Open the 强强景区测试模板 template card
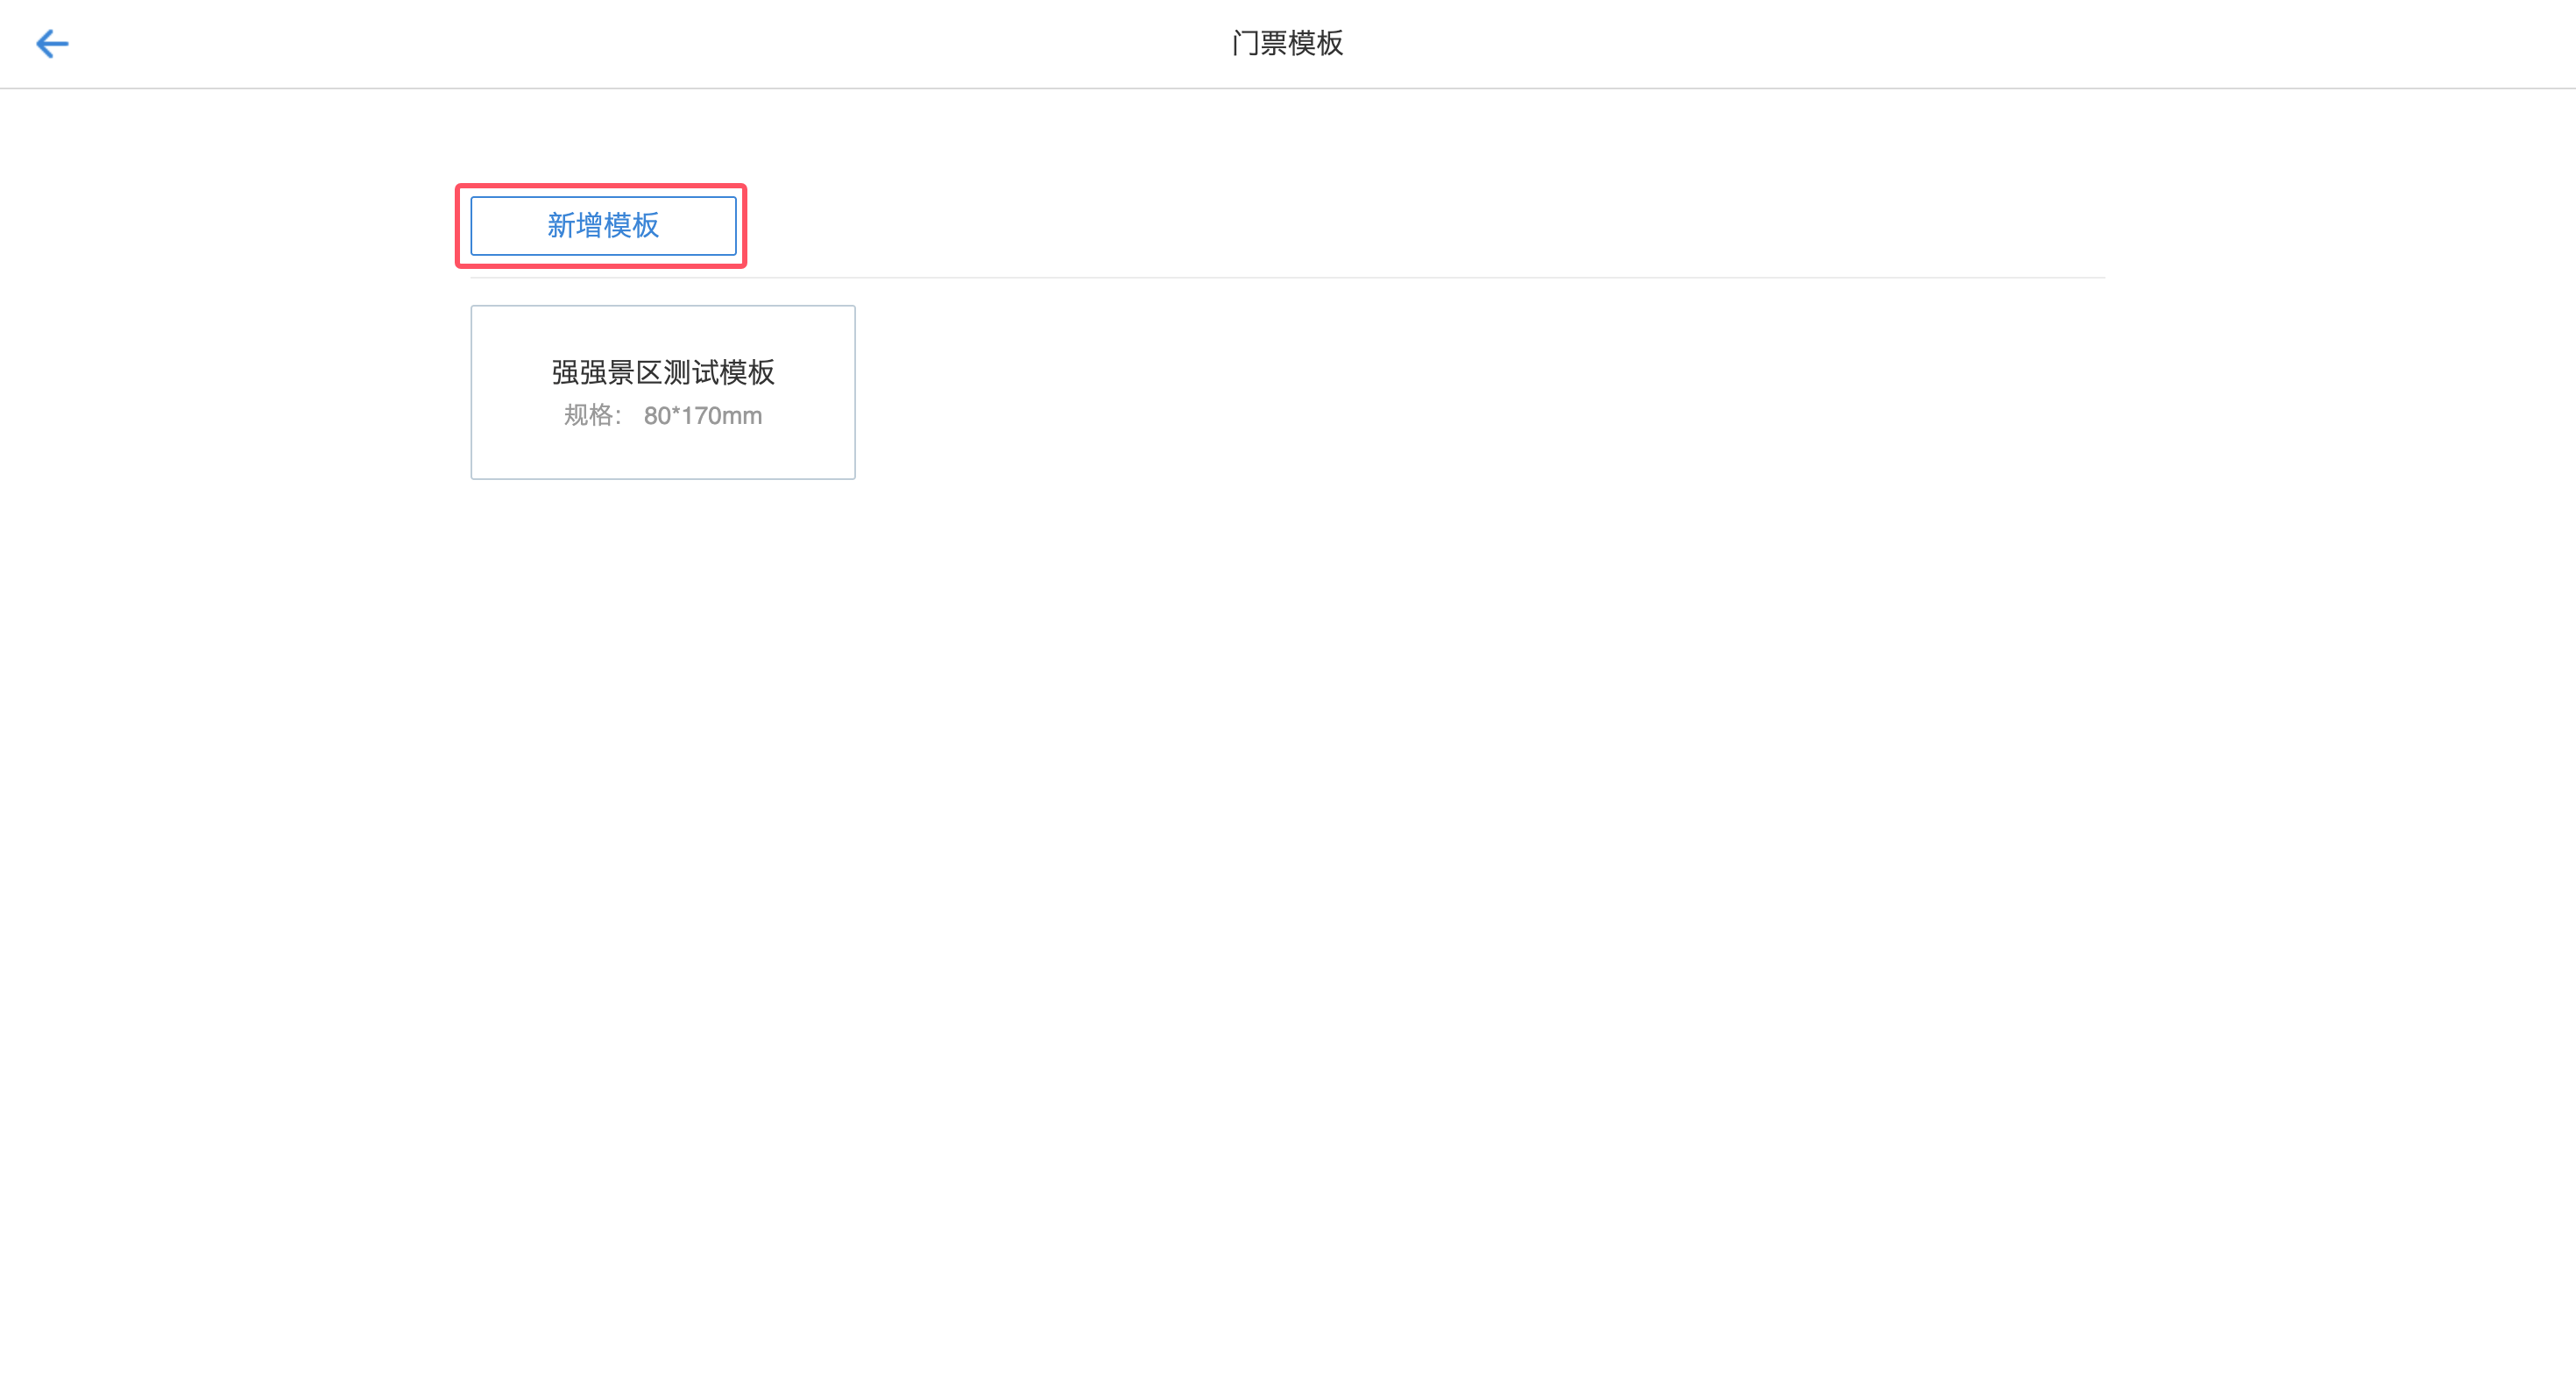Screen dimensions: 2576x1398 [x=662, y=392]
